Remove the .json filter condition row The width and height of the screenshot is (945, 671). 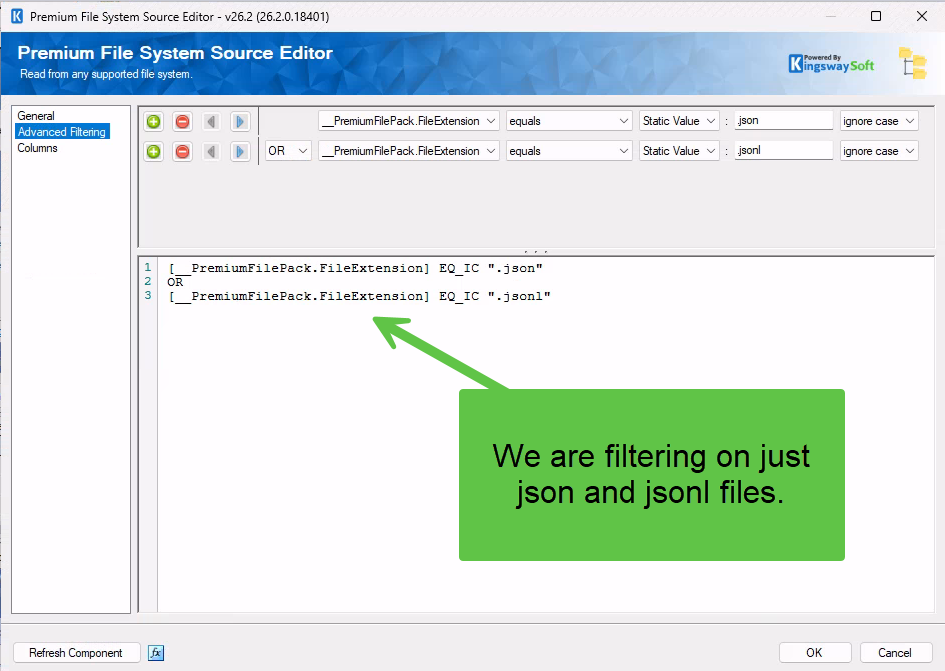183,122
